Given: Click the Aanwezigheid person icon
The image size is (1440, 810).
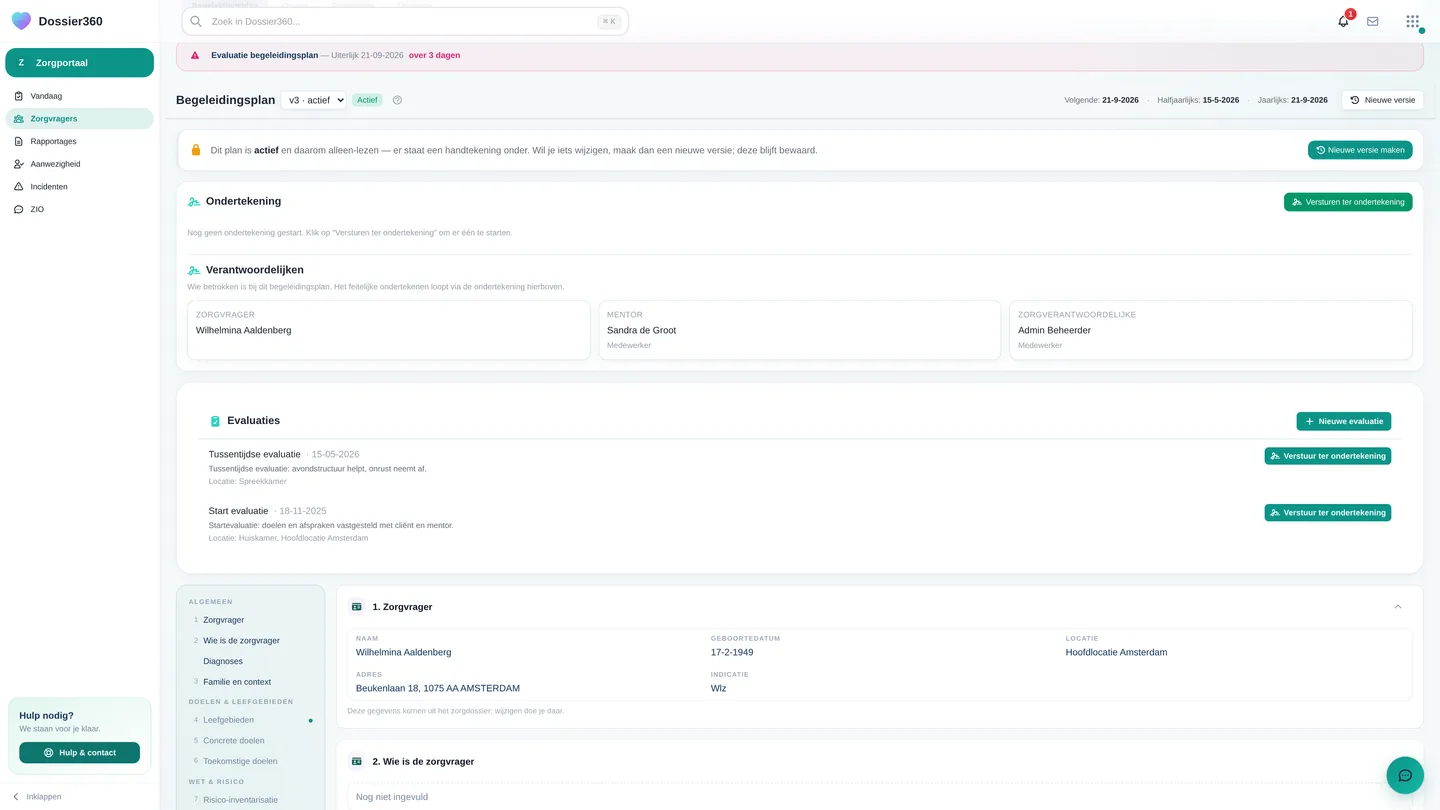Looking at the screenshot, I should (19, 164).
